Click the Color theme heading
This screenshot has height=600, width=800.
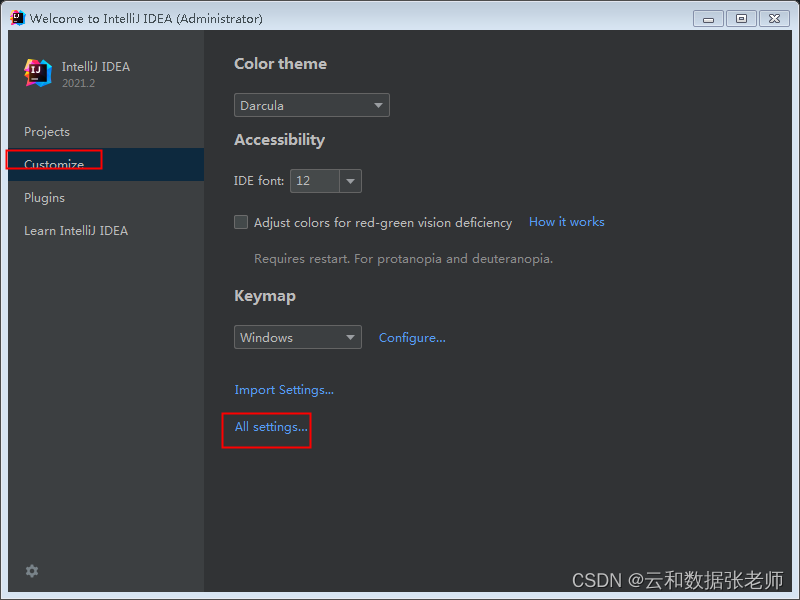[280, 64]
